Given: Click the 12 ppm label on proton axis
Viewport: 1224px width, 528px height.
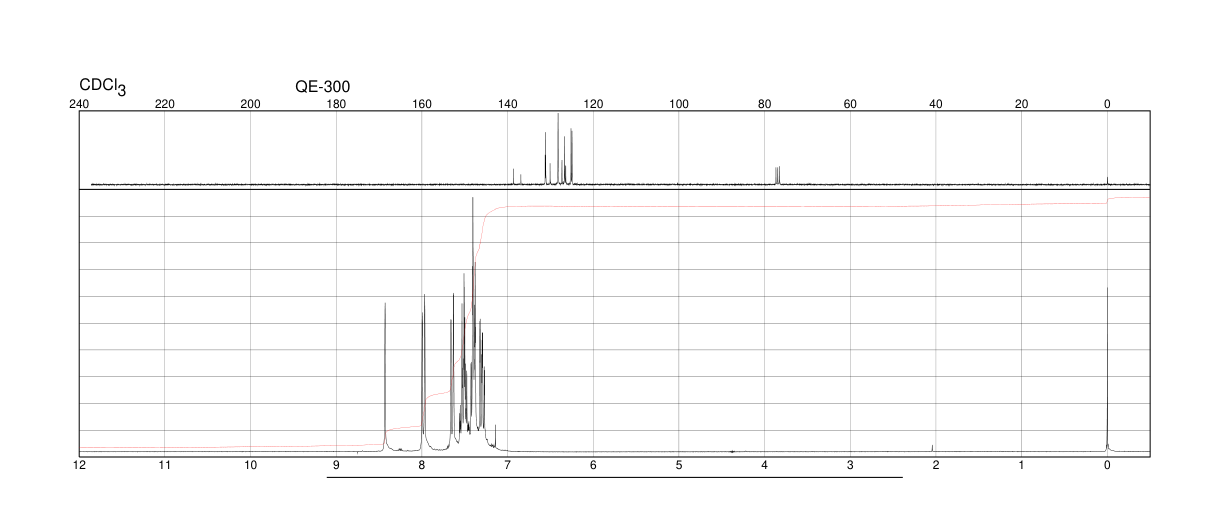Looking at the screenshot, I should 79,465.
